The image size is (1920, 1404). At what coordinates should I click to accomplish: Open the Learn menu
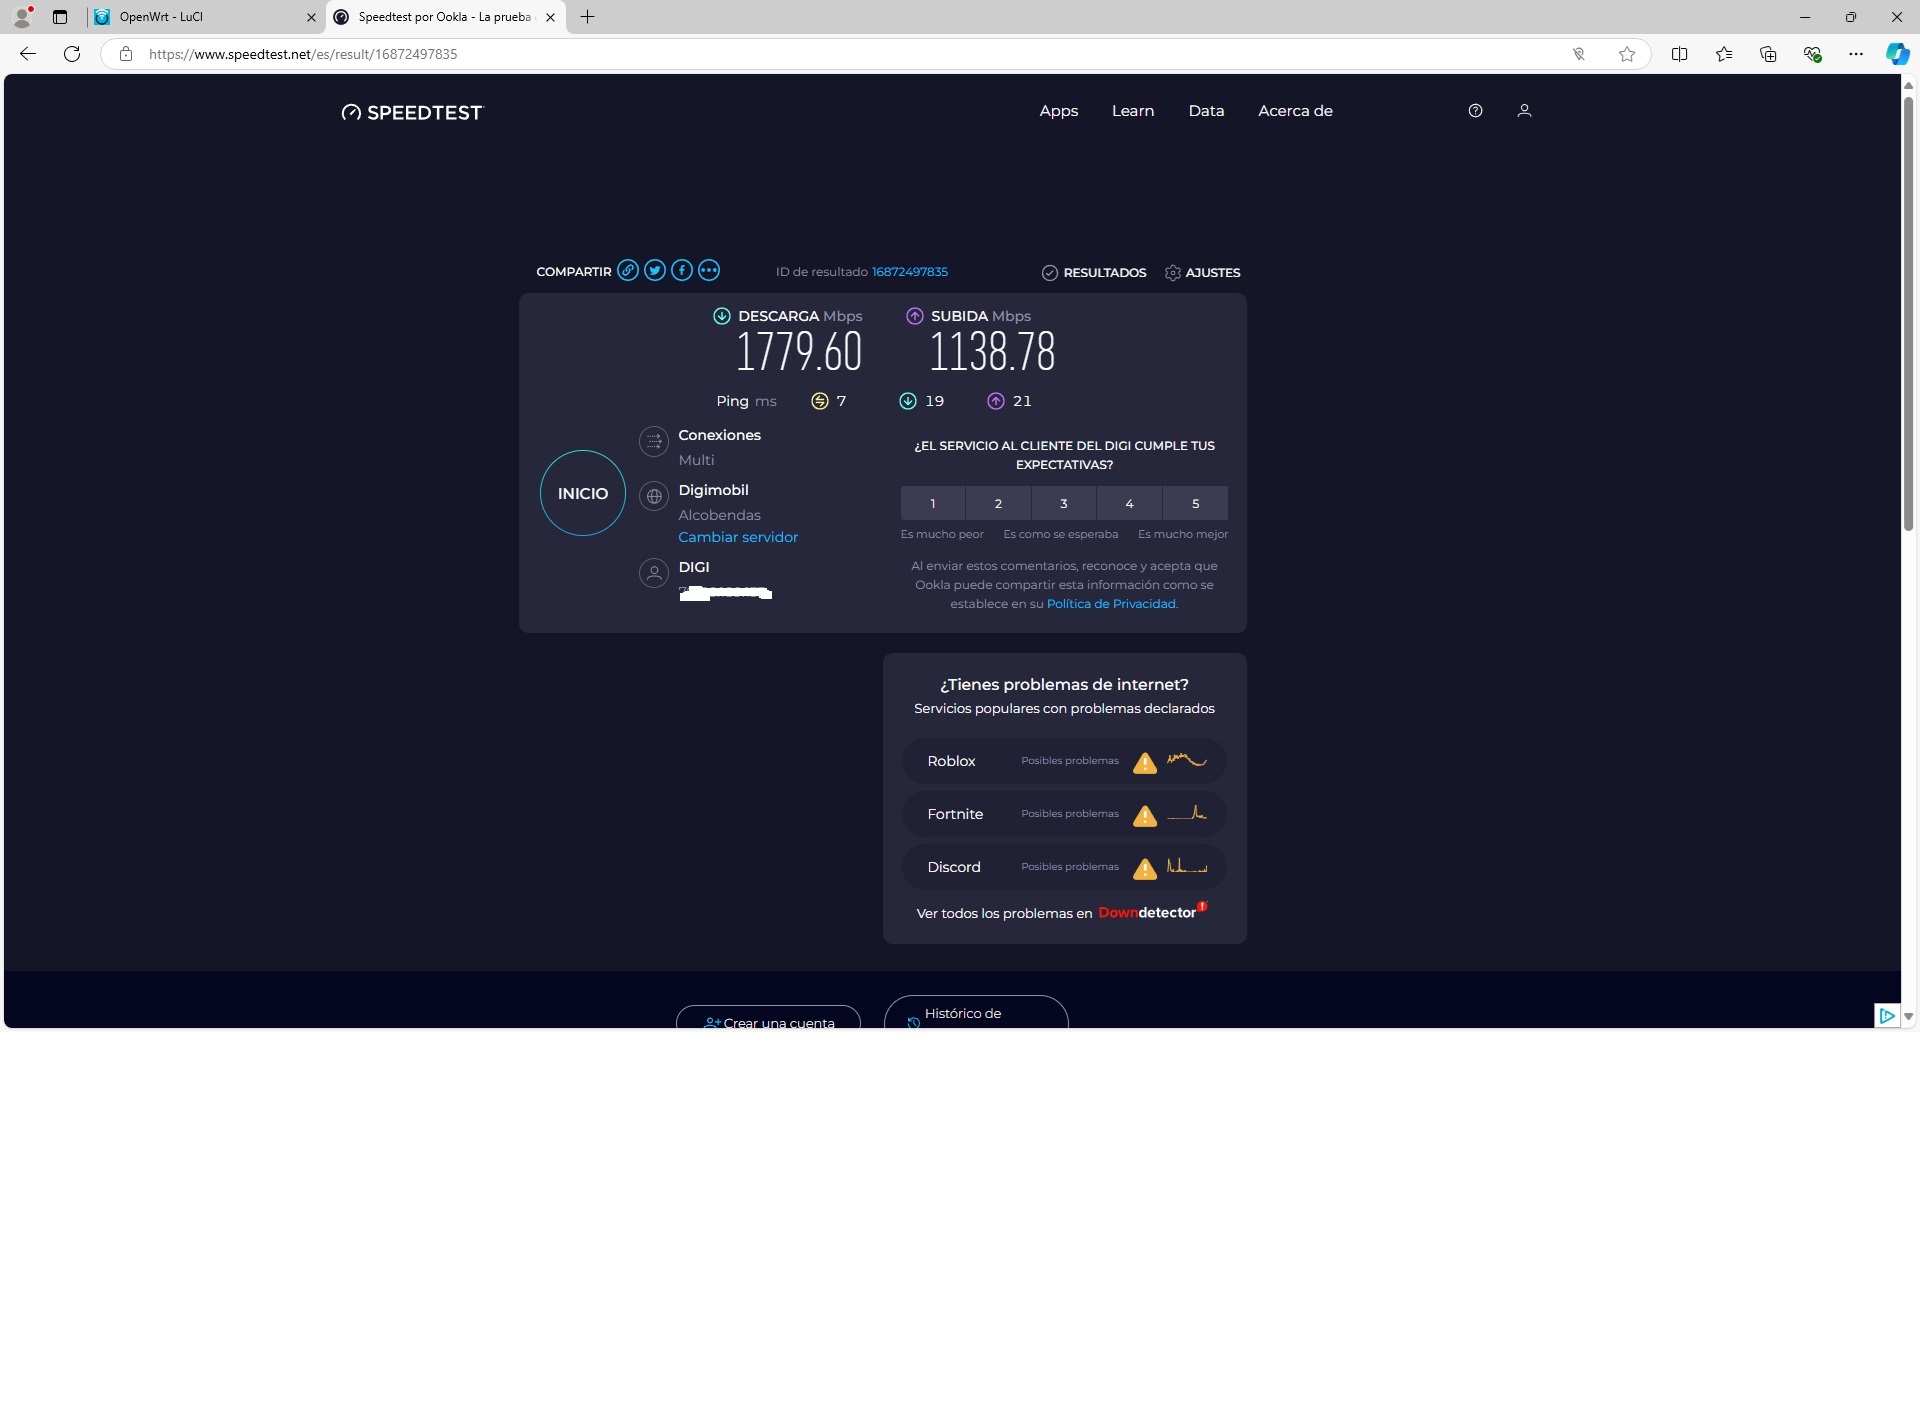[x=1133, y=111]
